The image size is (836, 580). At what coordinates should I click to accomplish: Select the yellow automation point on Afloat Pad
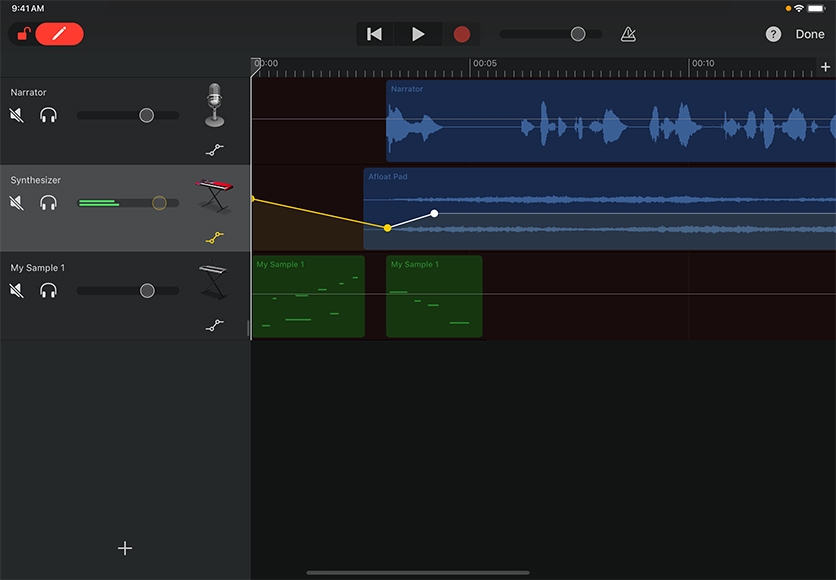(388, 228)
